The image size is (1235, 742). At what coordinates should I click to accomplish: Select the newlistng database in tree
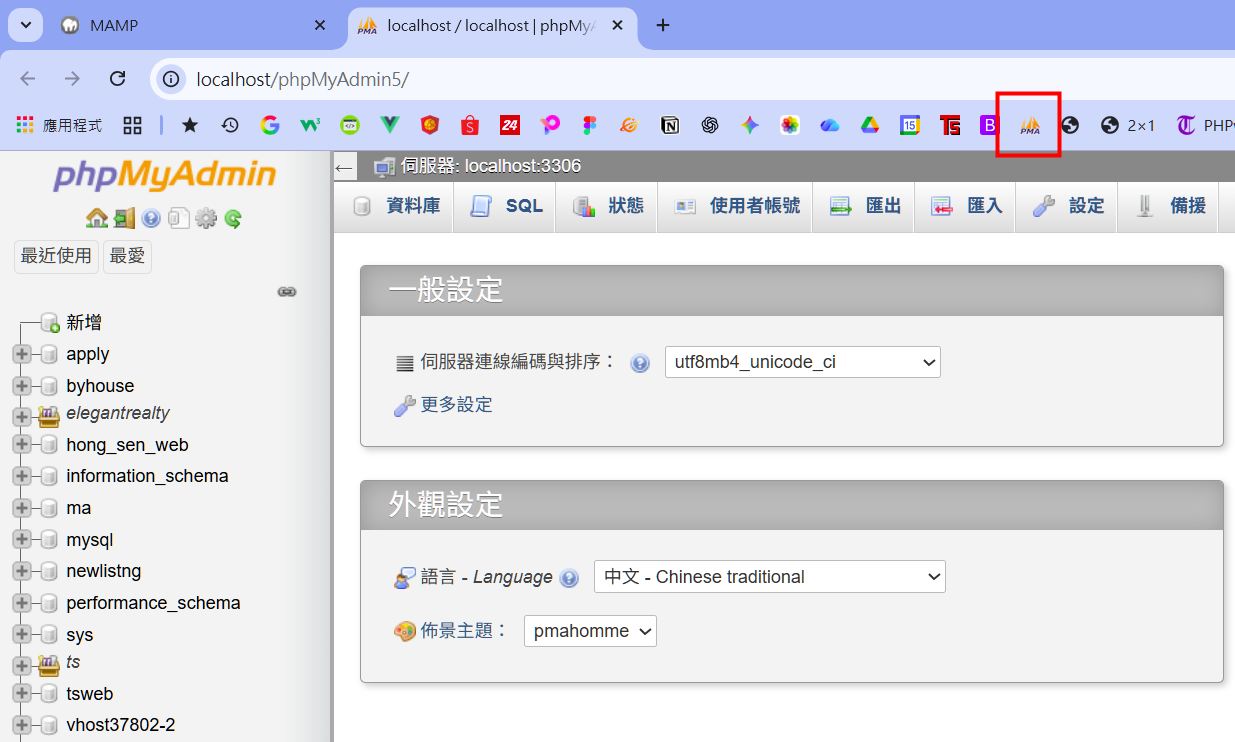(103, 571)
